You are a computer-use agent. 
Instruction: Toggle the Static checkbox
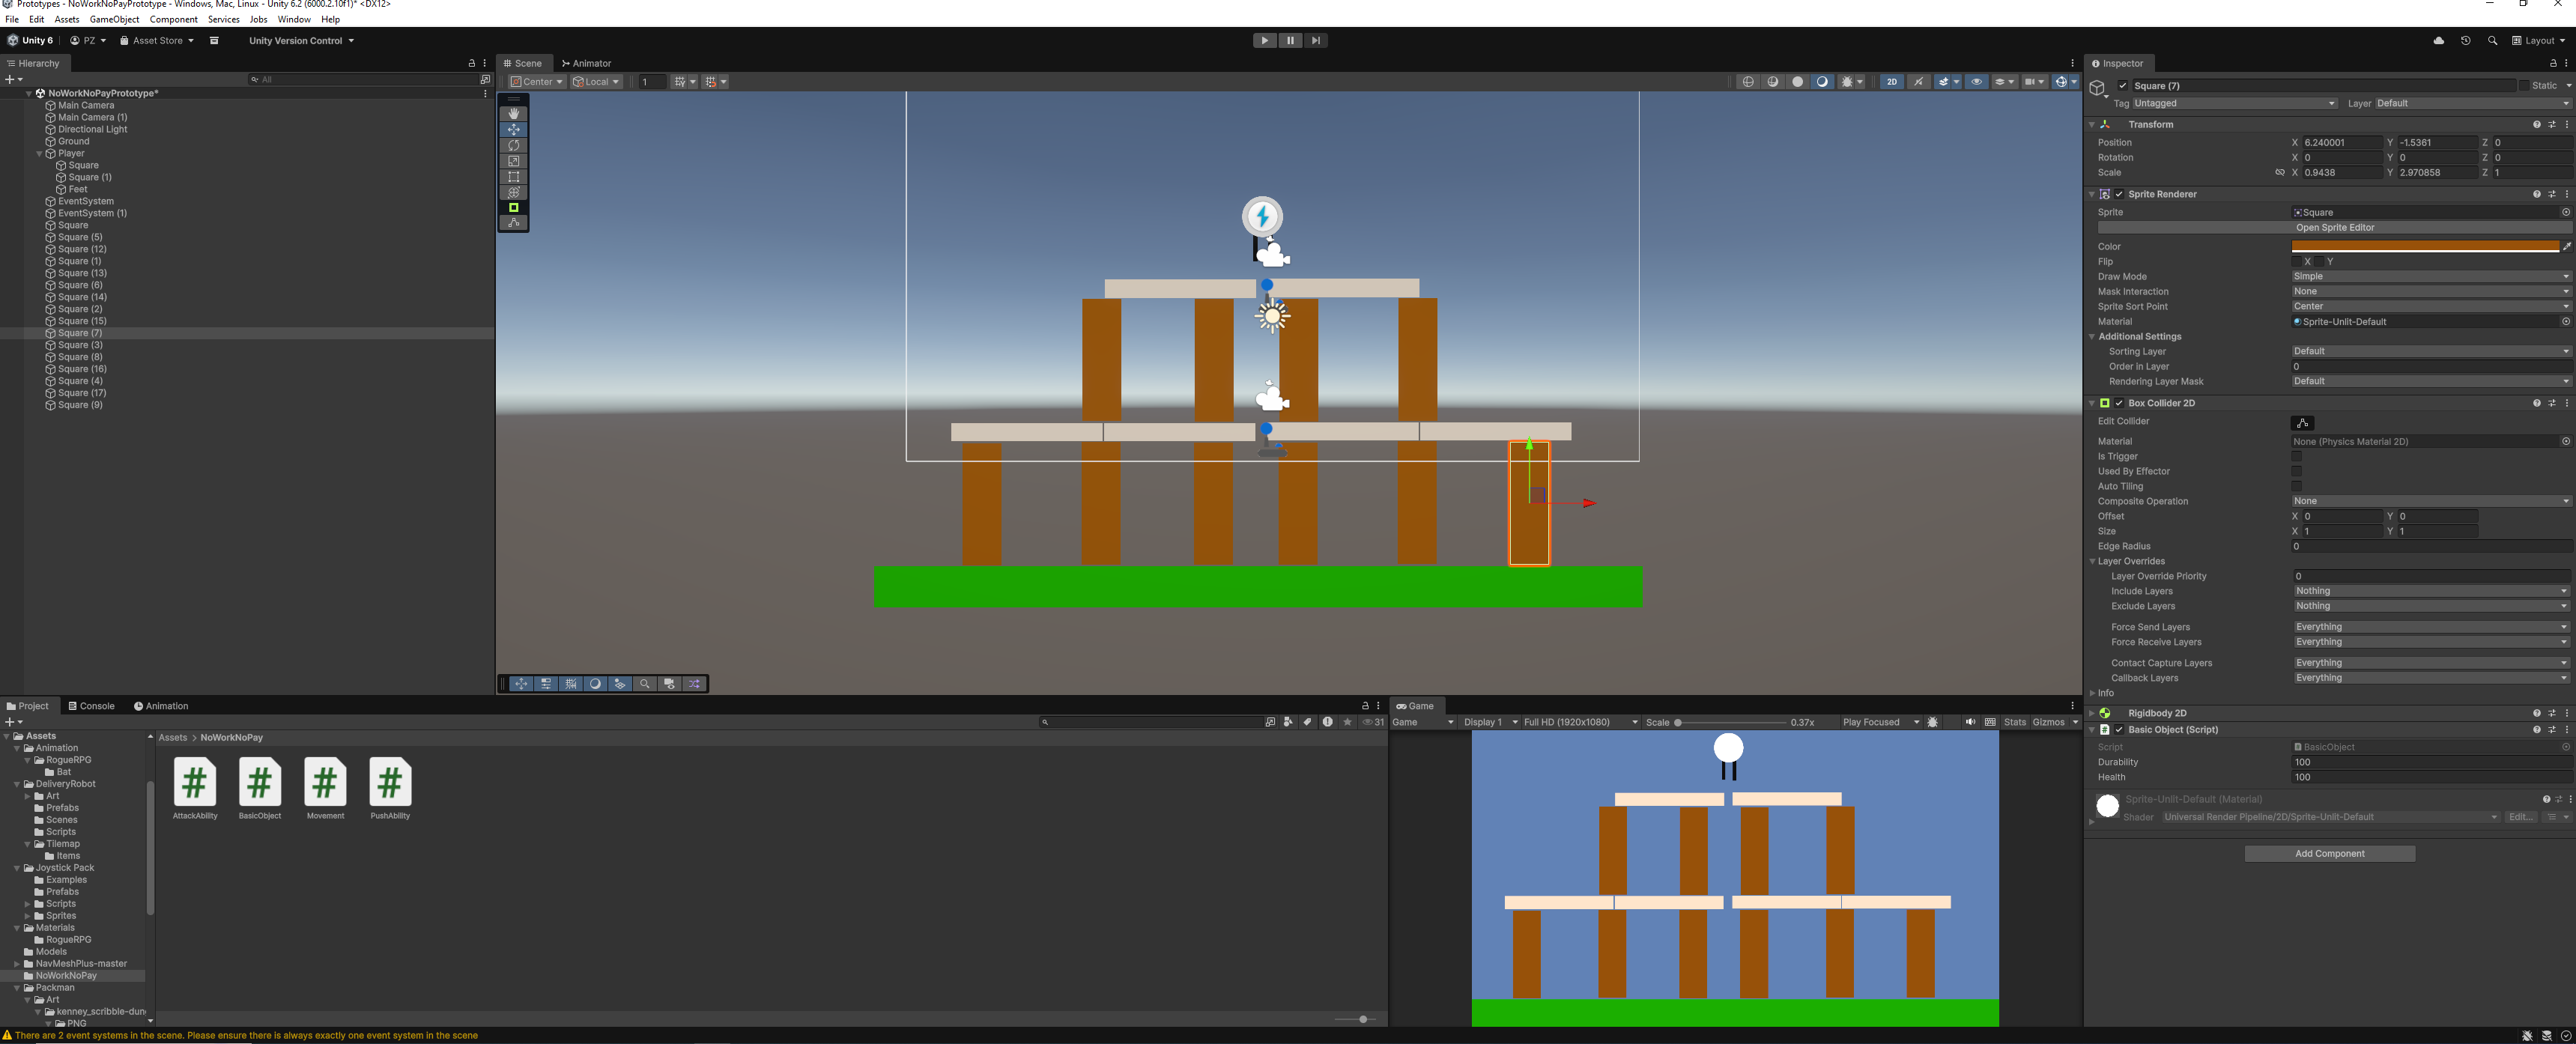click(2523, 86)
